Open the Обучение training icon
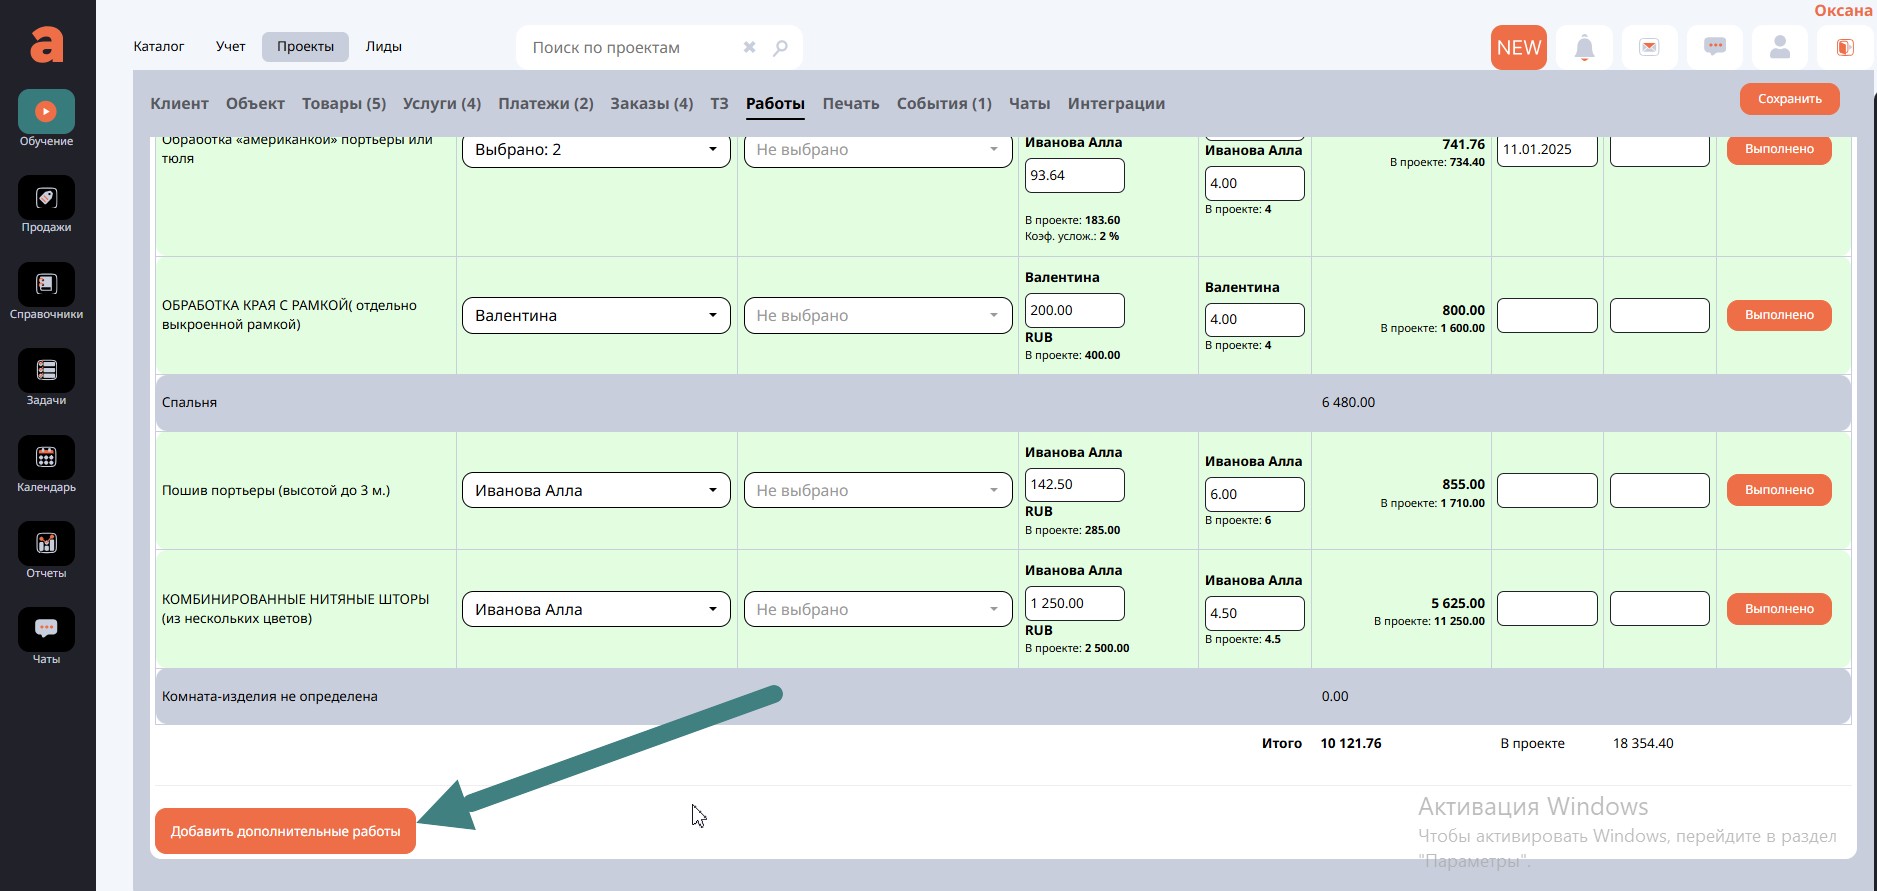This screenshot has width=1877, height=891. [46, 112]
